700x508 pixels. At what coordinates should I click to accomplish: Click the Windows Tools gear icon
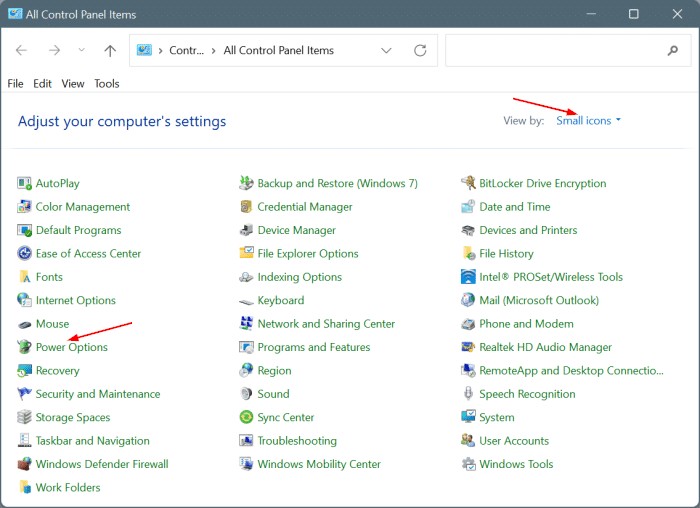tap(468, 464)
